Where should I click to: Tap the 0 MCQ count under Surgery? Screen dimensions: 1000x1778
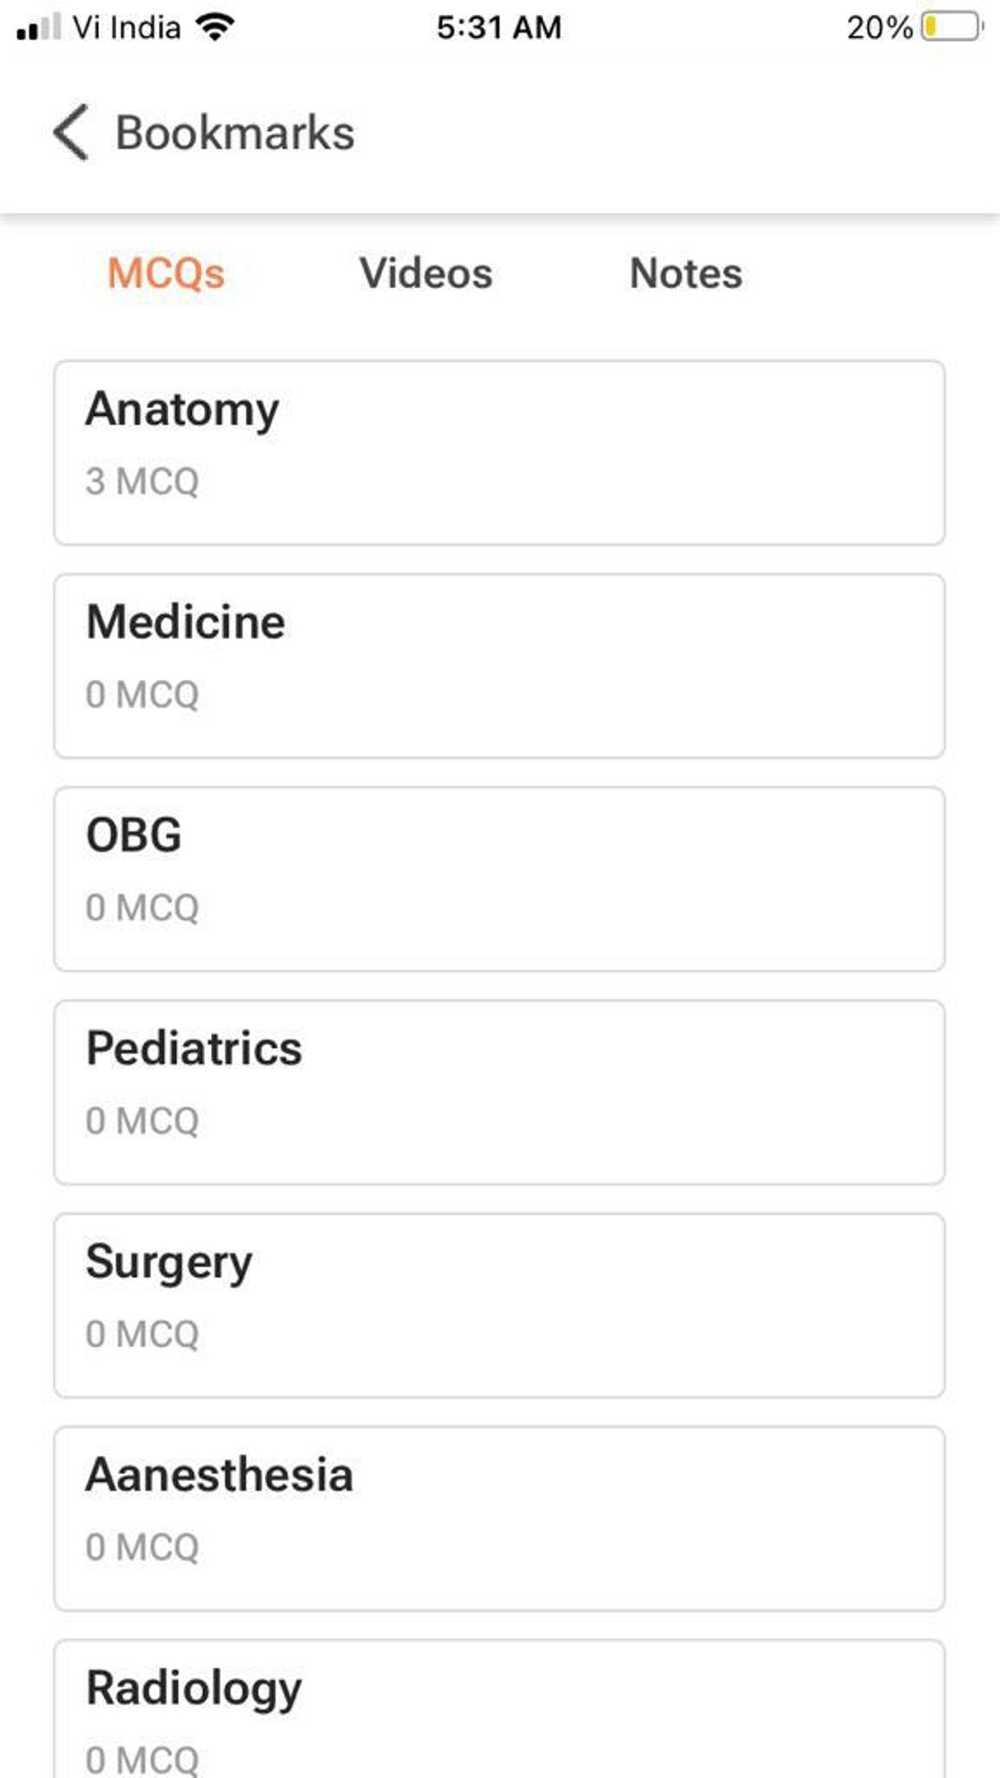coord(142,1334)
